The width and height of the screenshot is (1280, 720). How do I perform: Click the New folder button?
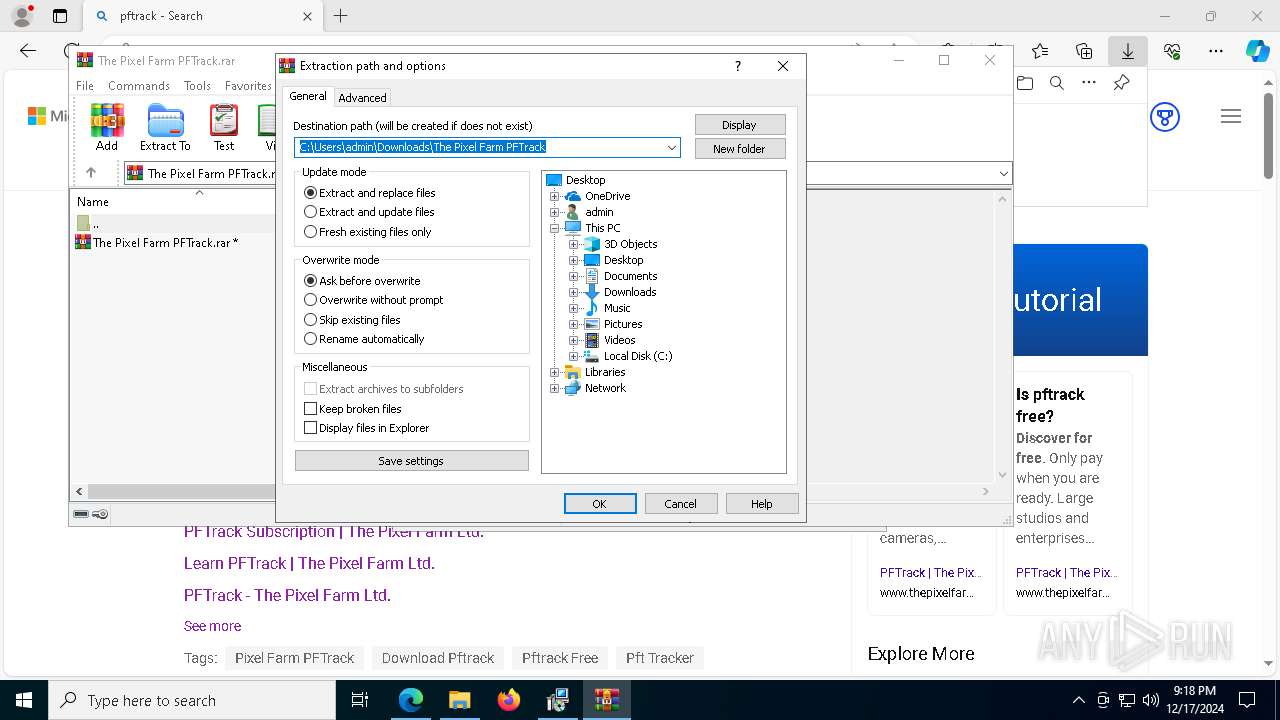740,149
